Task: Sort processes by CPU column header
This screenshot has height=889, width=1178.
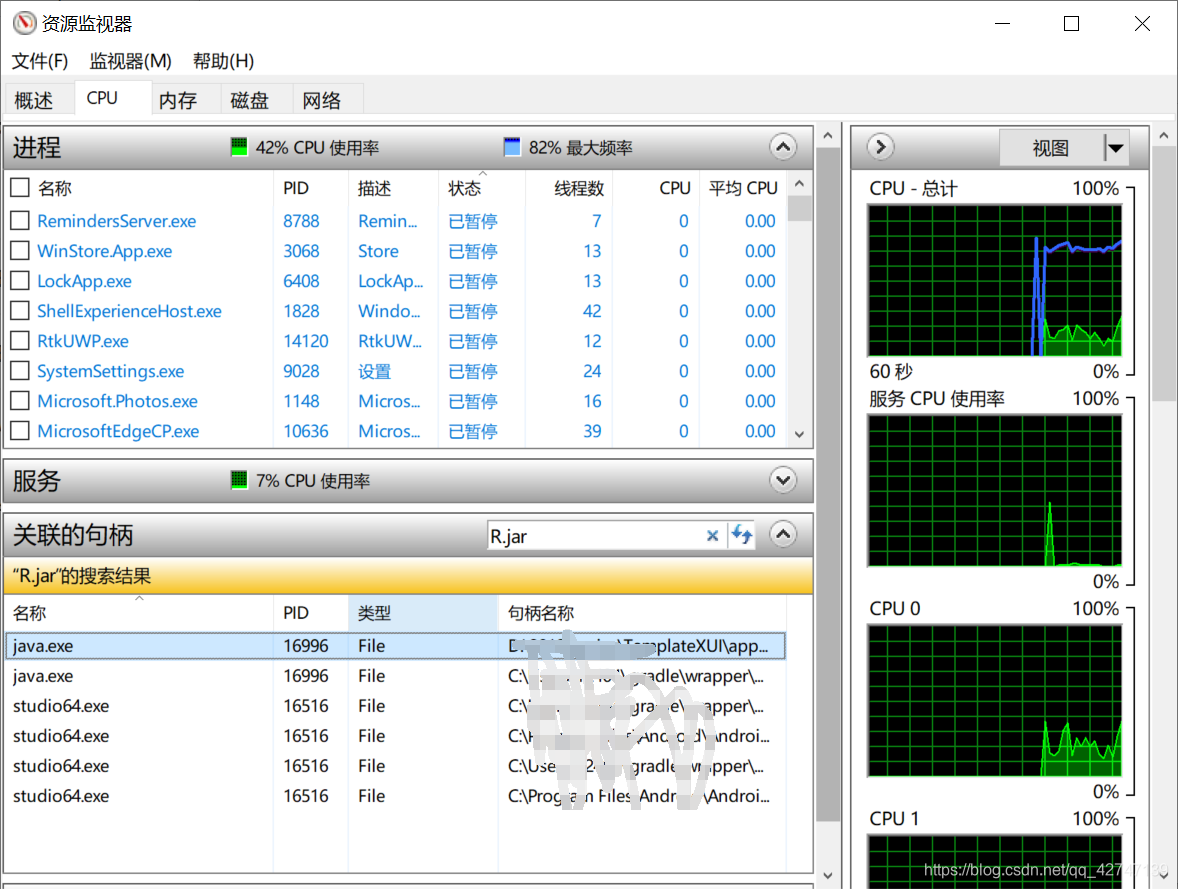Action: click(x=657, y=188)
